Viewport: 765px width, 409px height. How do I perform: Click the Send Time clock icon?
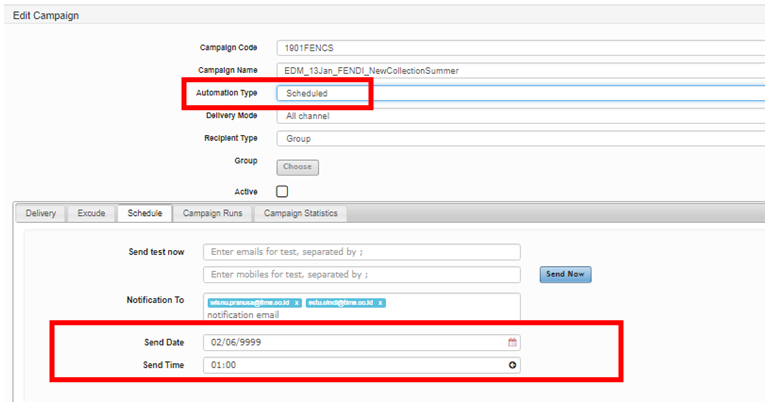pos(512,366)
